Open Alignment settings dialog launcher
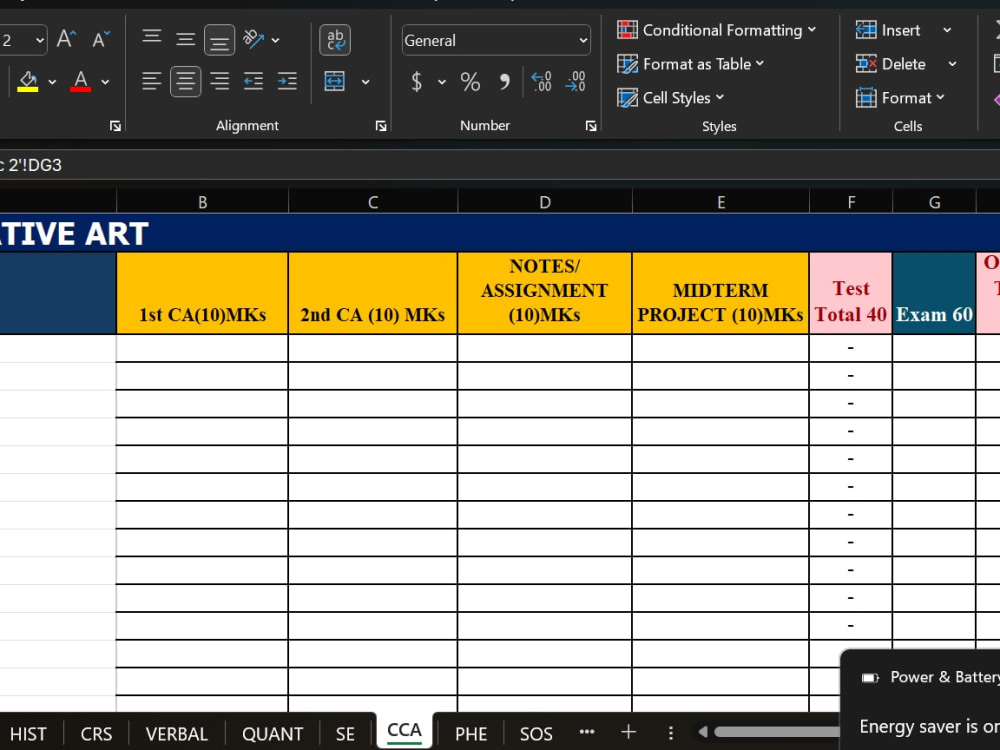This screenshot has height=750, width=1000. (381, 126)
